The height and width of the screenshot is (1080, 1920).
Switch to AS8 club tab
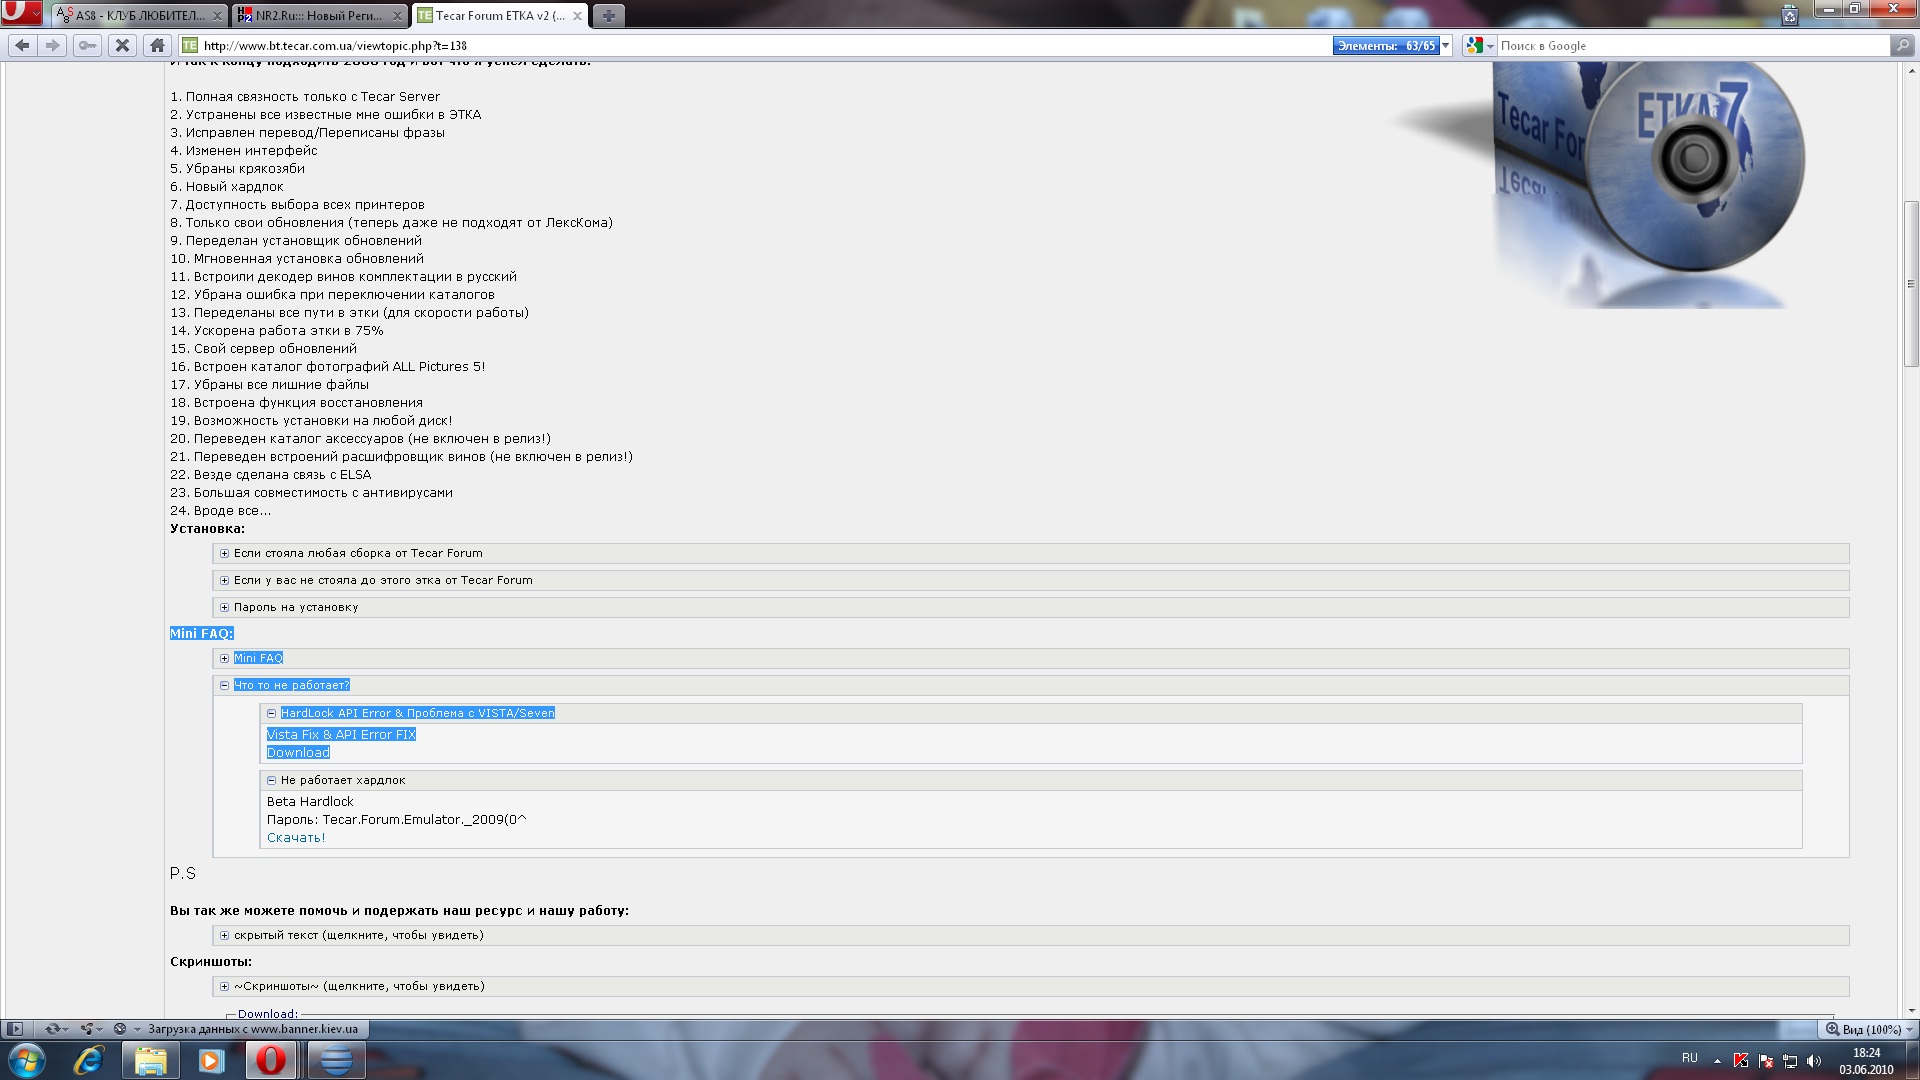tap(138, 15)
